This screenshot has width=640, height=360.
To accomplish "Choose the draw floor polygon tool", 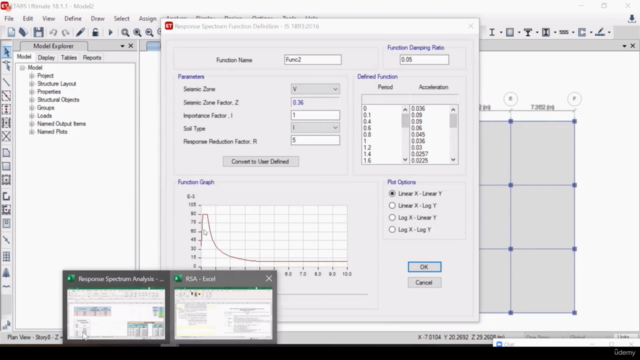I will pyautogui.click(x=7, y=153).
